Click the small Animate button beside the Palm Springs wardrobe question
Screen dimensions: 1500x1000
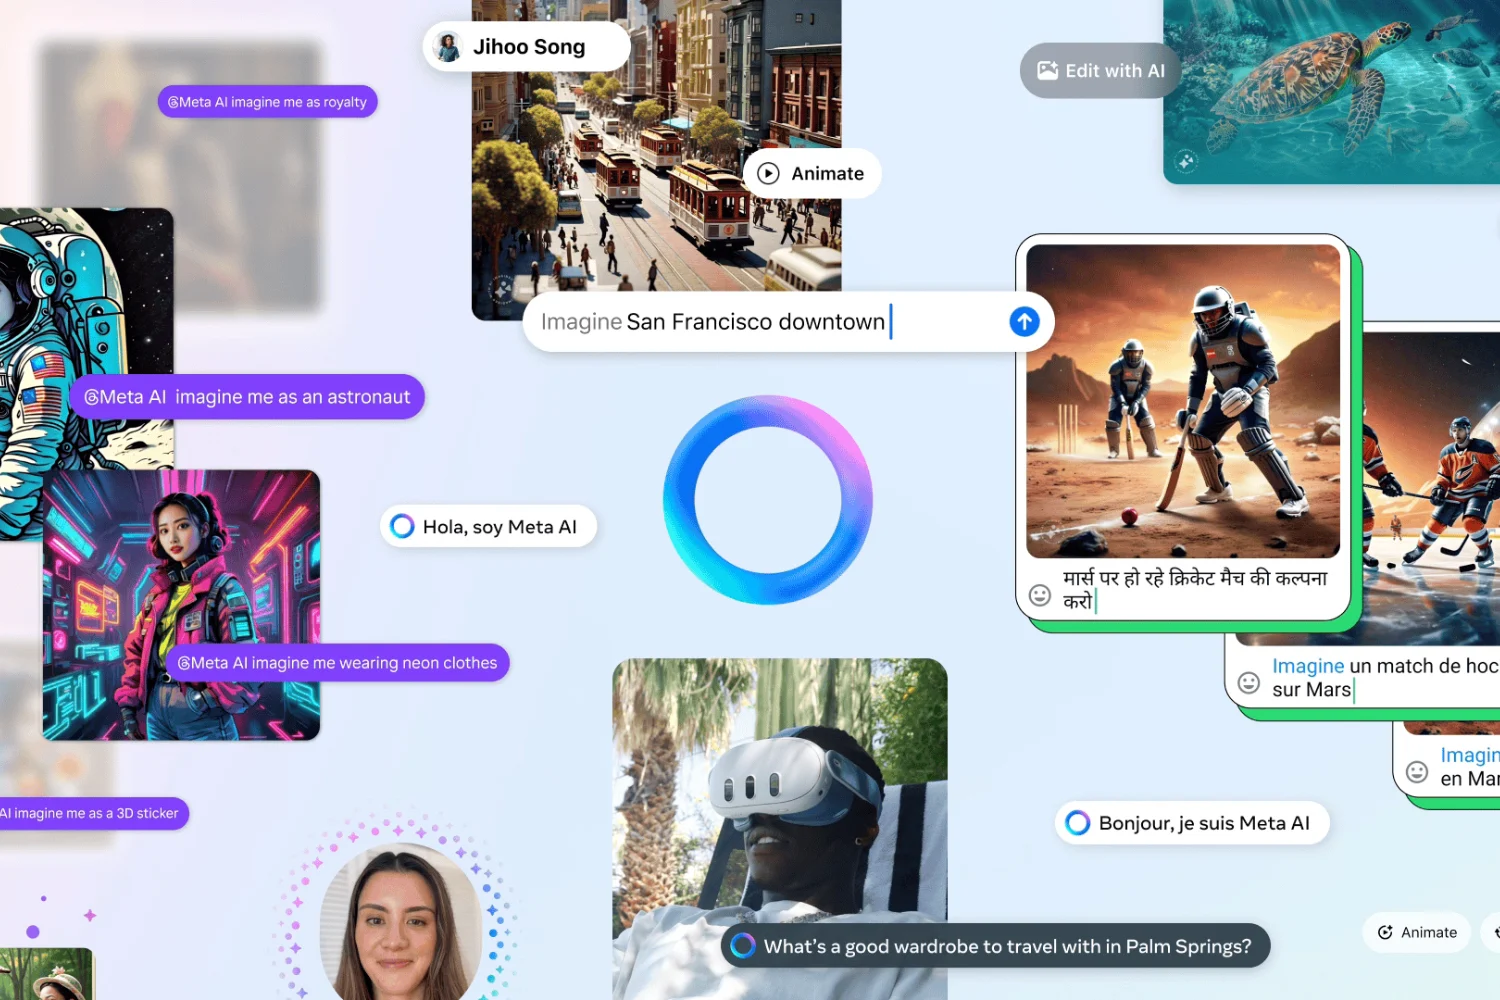coord(1417,932)
